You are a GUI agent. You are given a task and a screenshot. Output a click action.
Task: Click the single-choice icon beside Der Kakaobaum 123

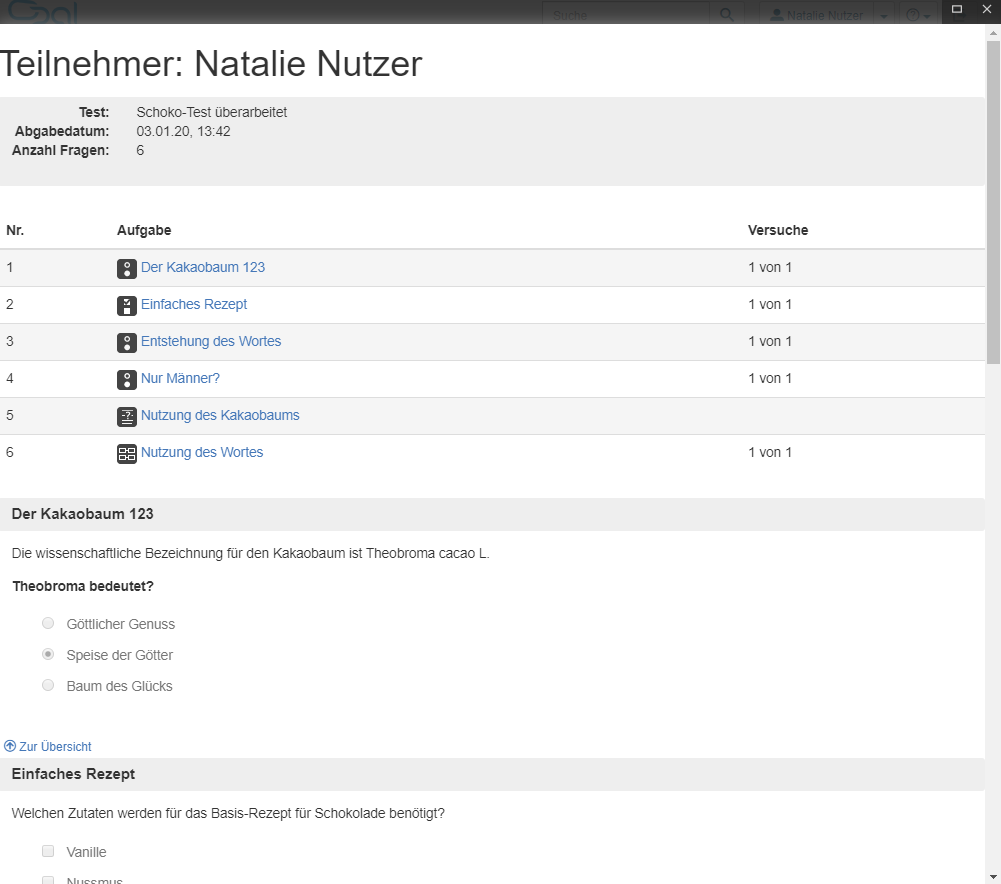coord(126,268)
